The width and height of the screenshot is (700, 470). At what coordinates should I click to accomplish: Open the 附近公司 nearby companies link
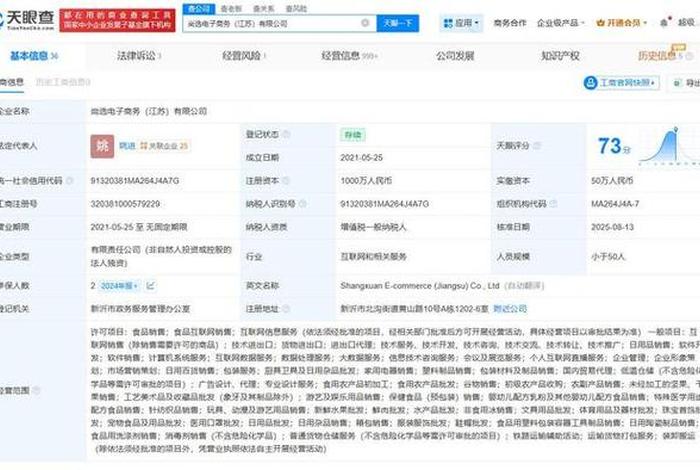point(510,308)
